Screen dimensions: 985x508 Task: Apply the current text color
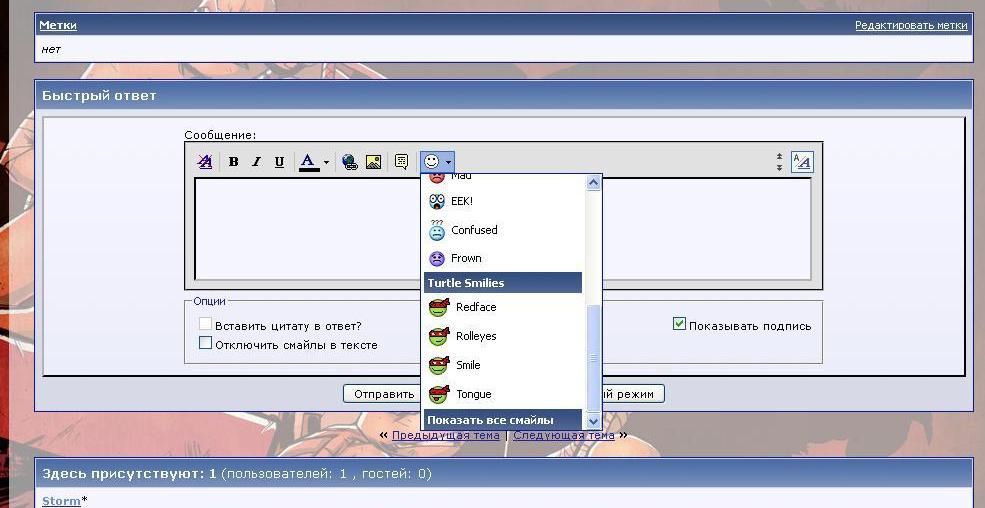pos(309,162)
